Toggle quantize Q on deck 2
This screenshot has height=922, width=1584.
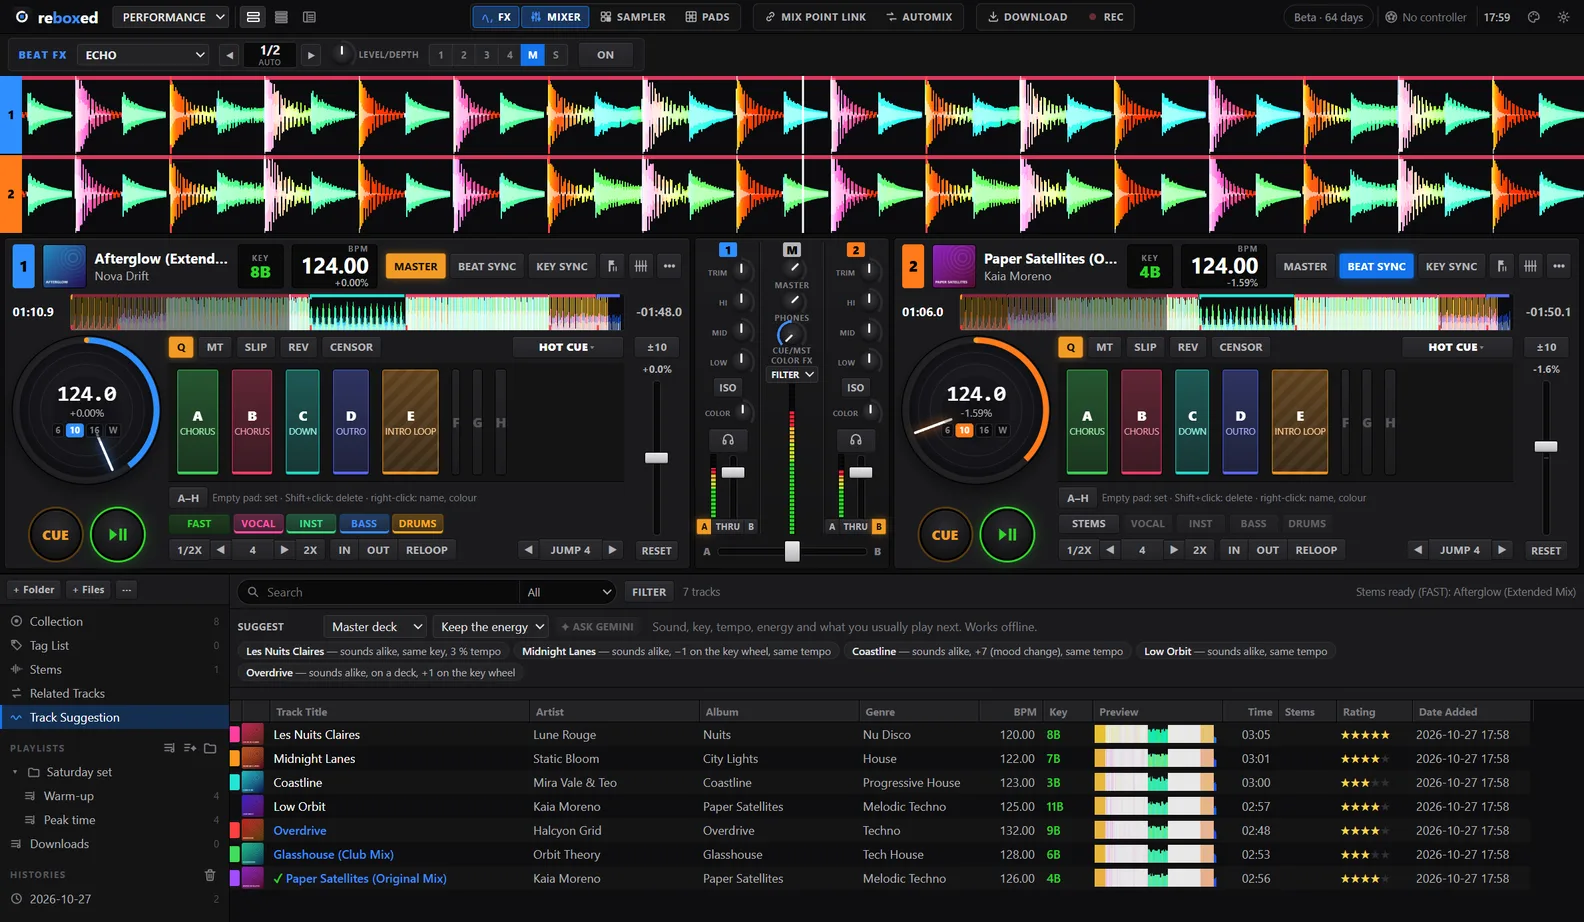1071,347
